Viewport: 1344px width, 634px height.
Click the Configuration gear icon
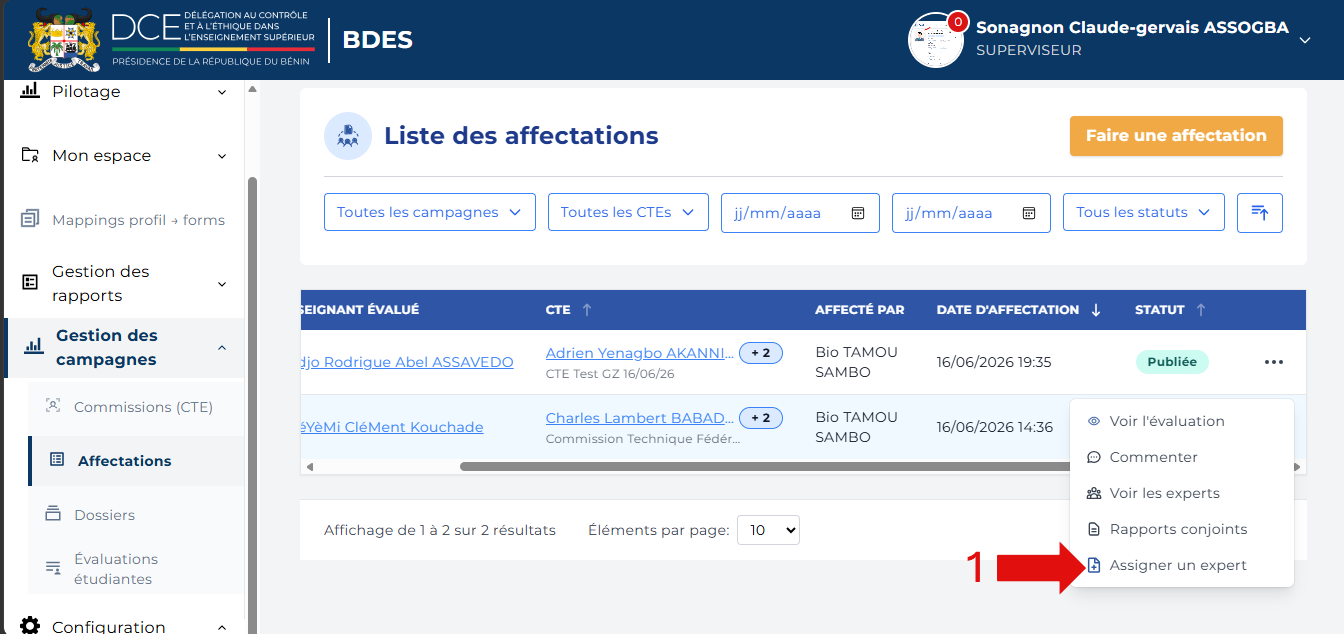pyautogui.click(x=30, y=626)
